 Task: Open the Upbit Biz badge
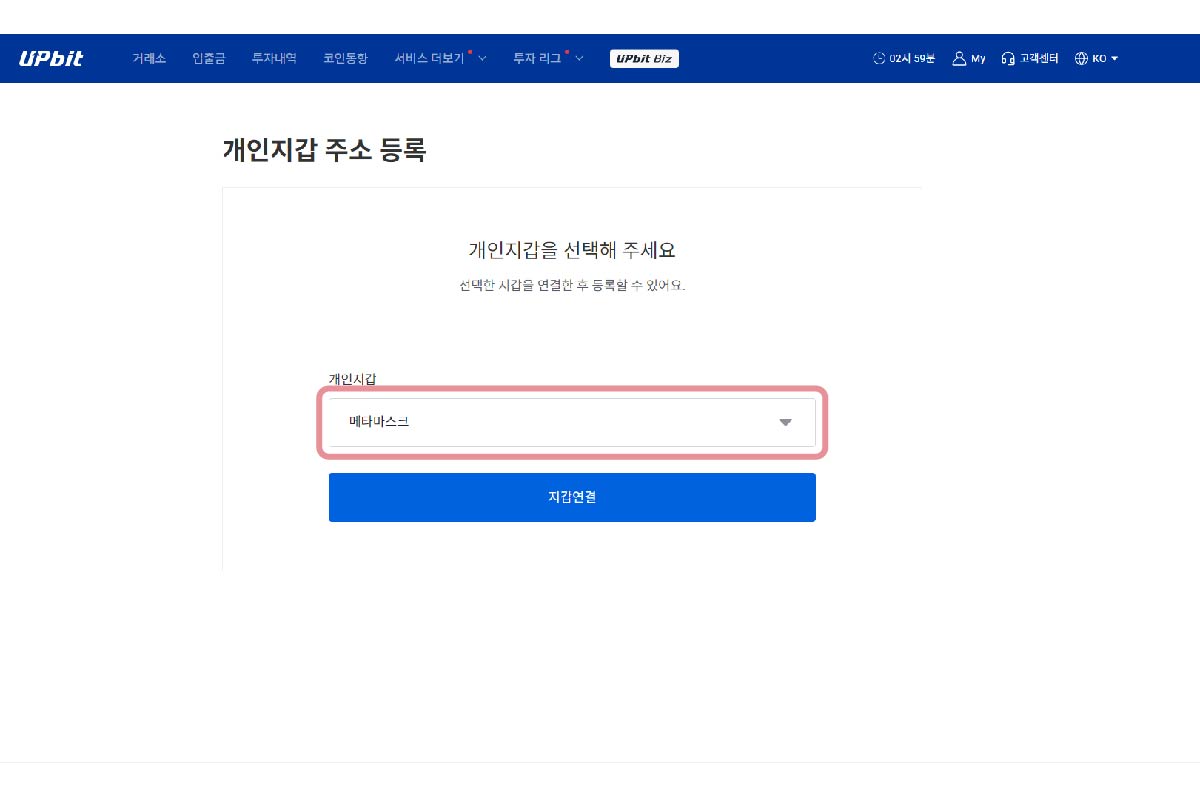click(x=644, y=59)
